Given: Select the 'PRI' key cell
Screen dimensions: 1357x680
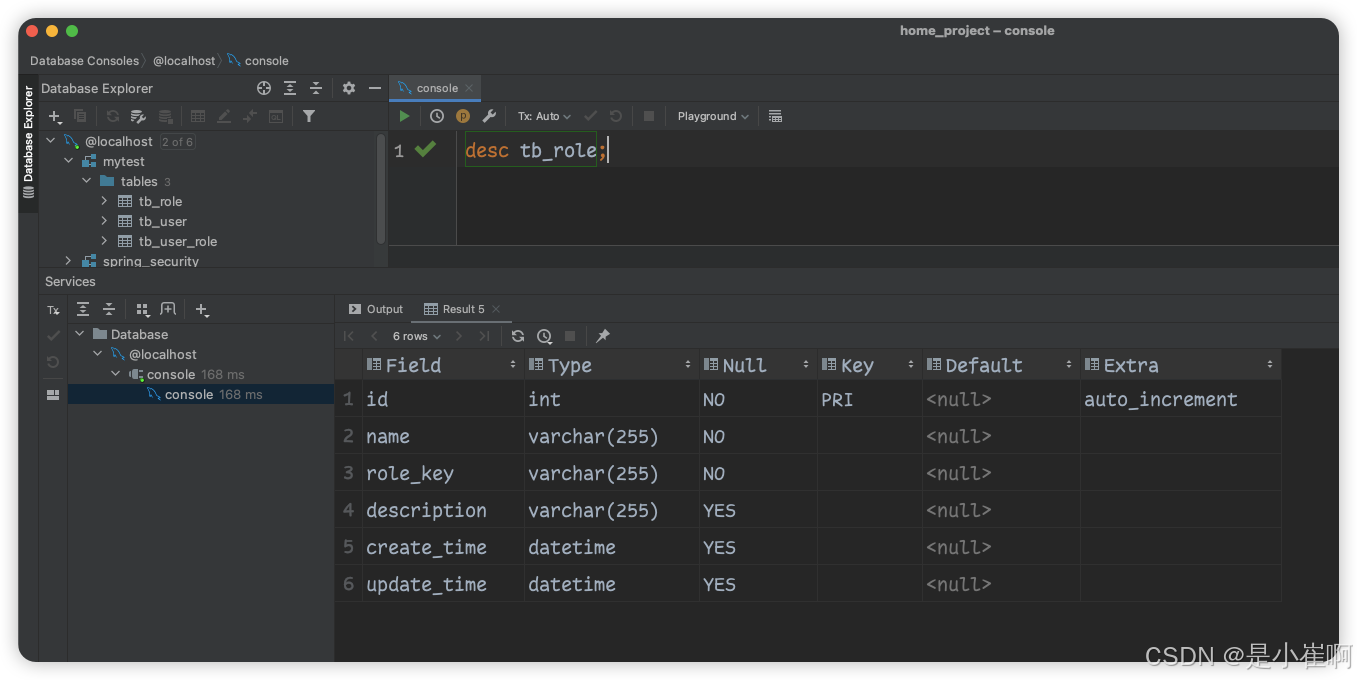Looking at the screenshot, I should click(x=870, y=399).
